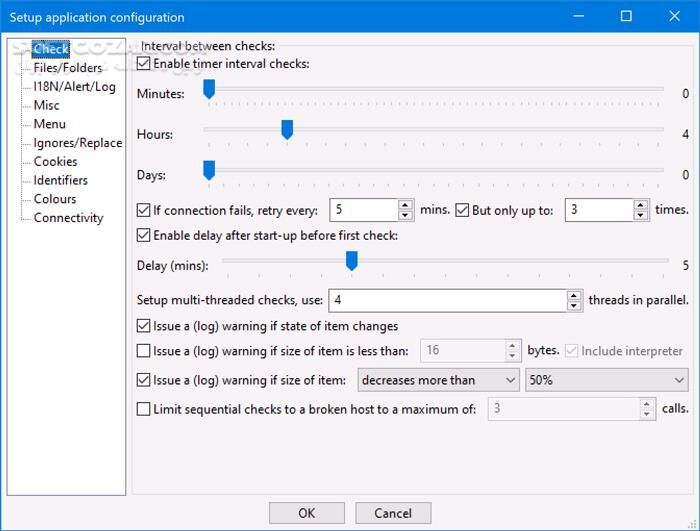Select Files/Folders in the settings tree
The width and height of the screenshot is (700, 531).
67,68
